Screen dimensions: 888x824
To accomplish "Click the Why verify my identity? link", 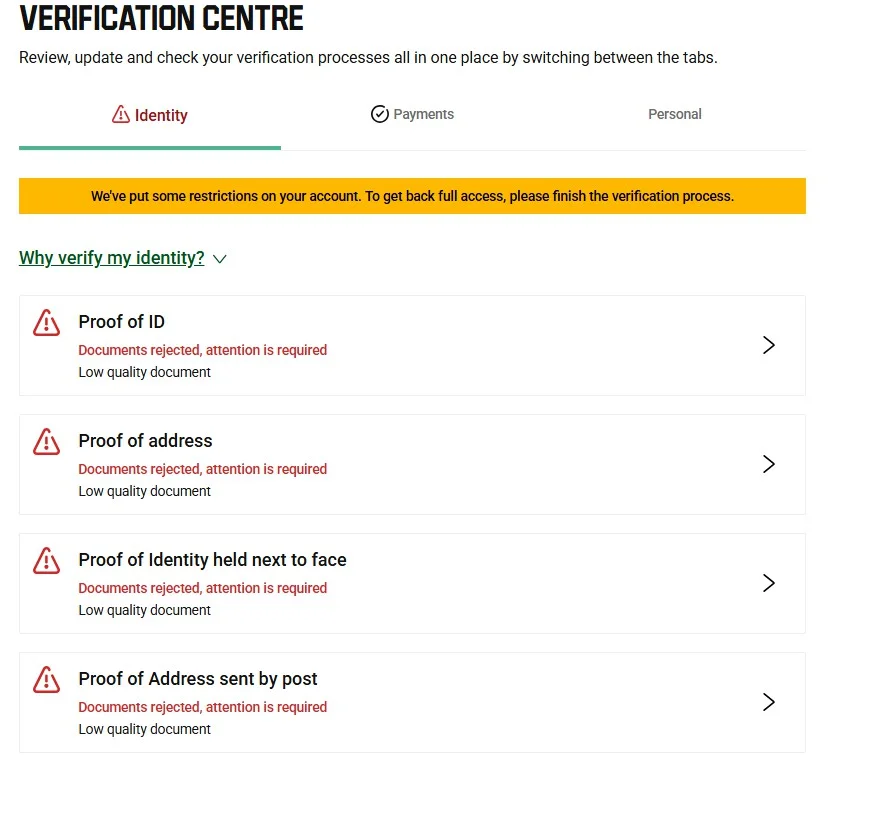I will [x=112, y=258].
